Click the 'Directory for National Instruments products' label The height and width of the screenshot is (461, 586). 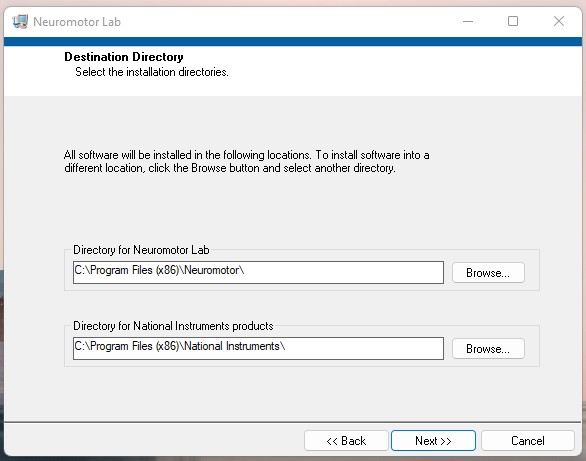[x=173, y=326]
